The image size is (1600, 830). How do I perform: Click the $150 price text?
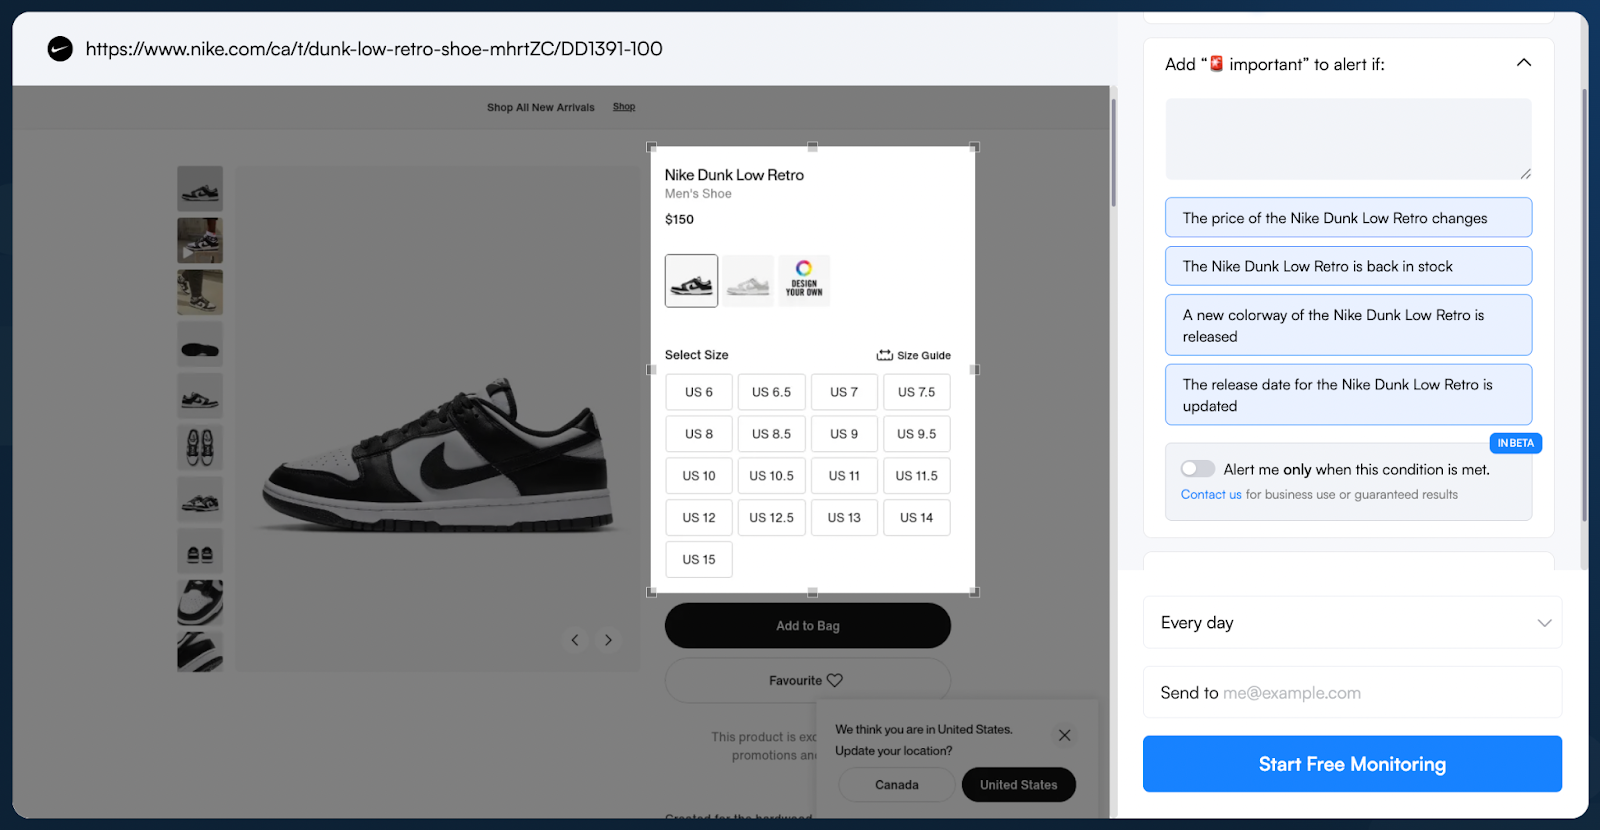(679, 220)
